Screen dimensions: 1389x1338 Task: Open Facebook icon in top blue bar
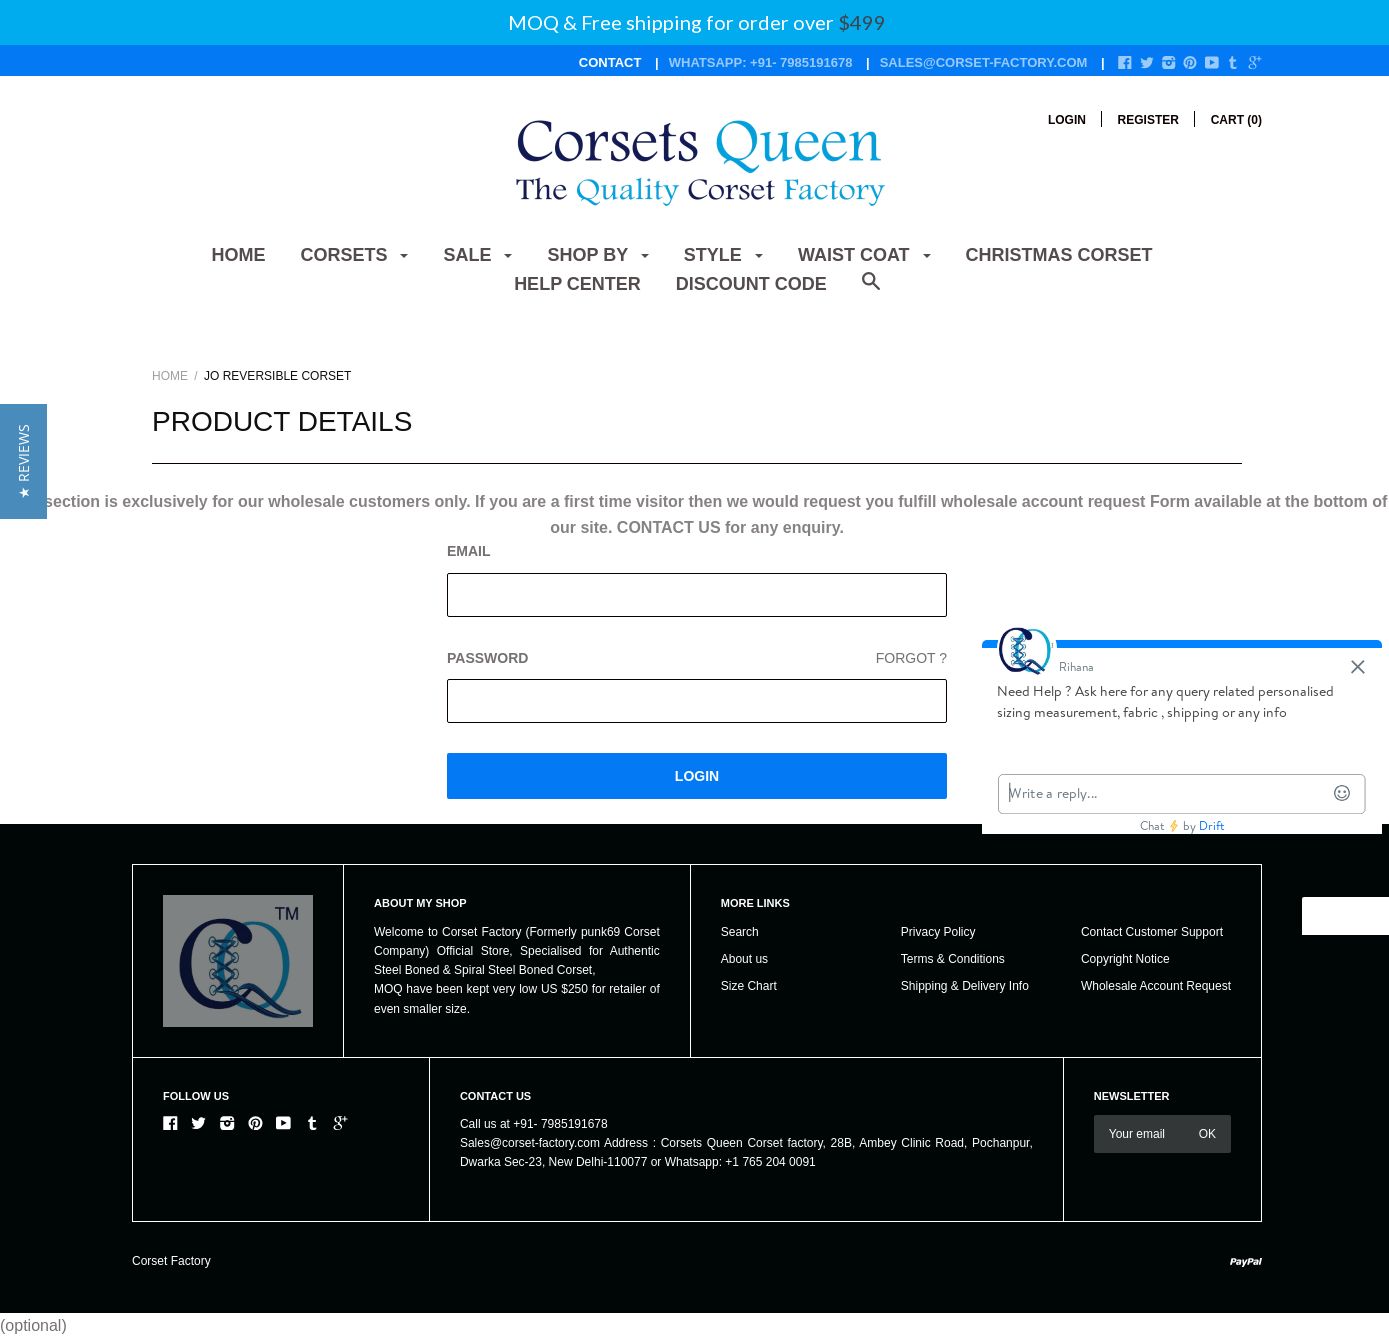pyautogui.click(x=1125, y=63)
